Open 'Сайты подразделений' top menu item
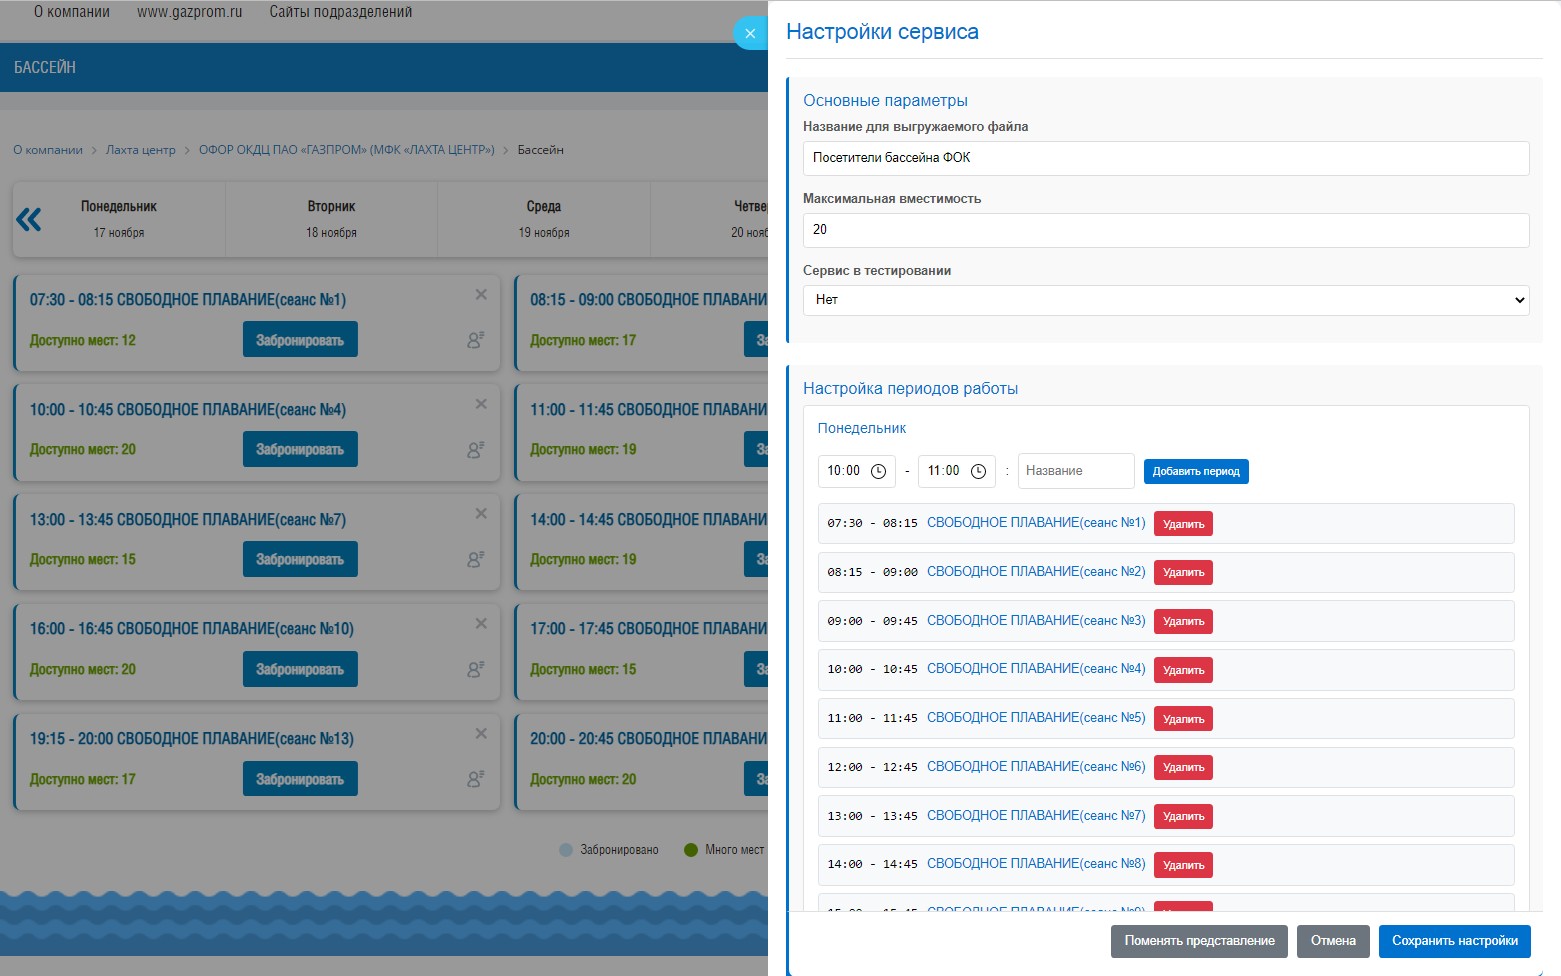The image size is (1561, 976). point(340,12)
